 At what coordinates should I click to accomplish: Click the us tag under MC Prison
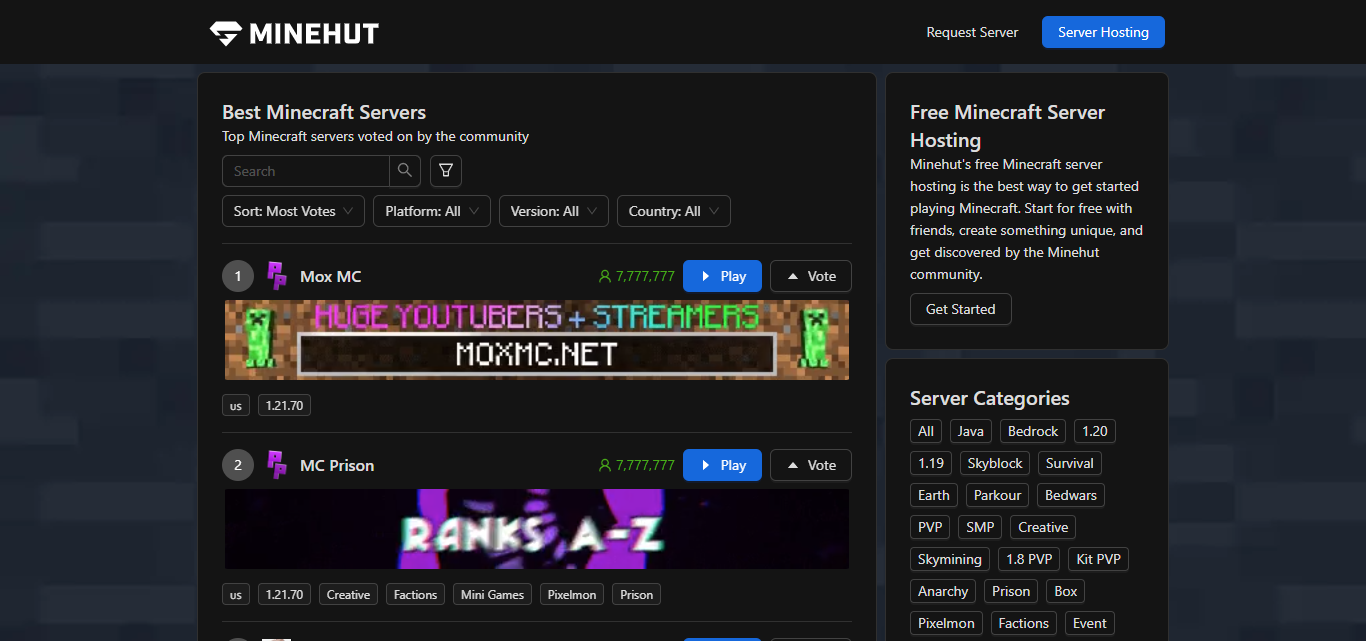(x=236, y=595)
